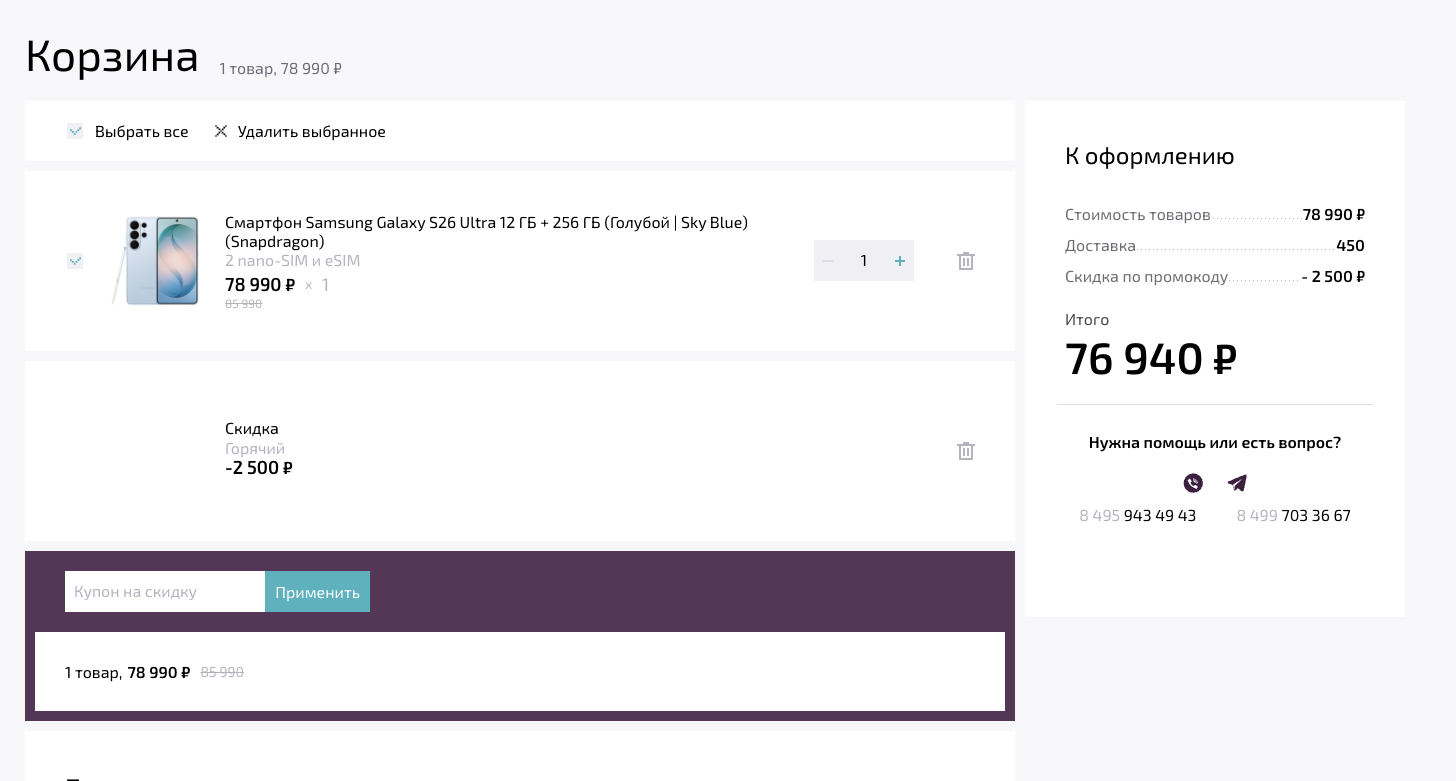
Task: Click the 'Итого' label
Action: pos(1087,320)
